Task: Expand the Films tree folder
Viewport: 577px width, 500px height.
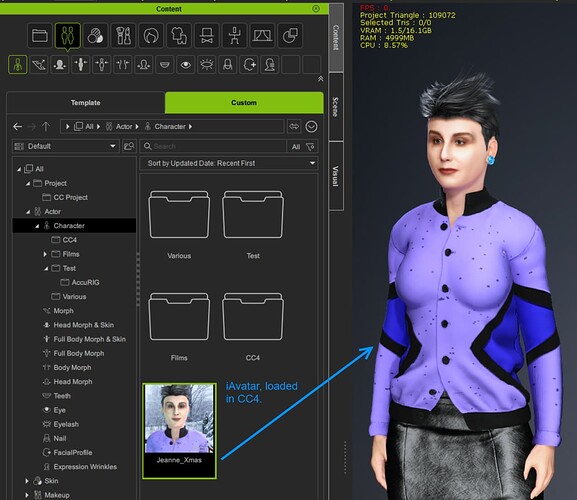Action: [x=45, y=254]
